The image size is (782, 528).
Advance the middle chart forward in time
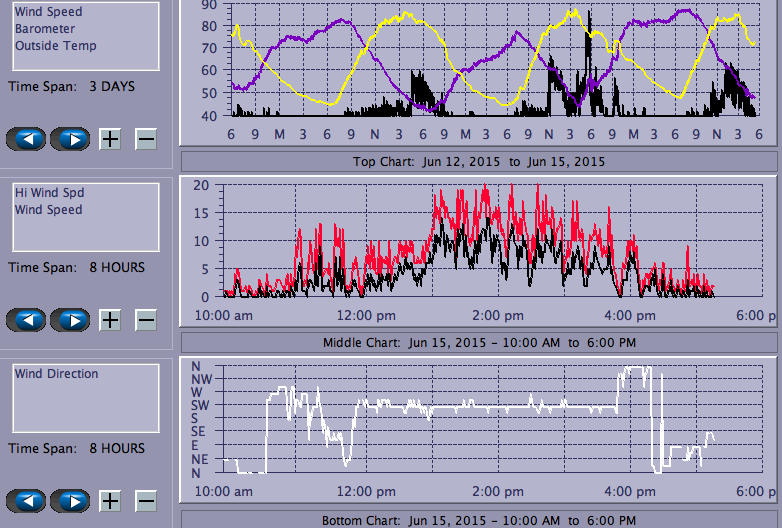point(70,320)
